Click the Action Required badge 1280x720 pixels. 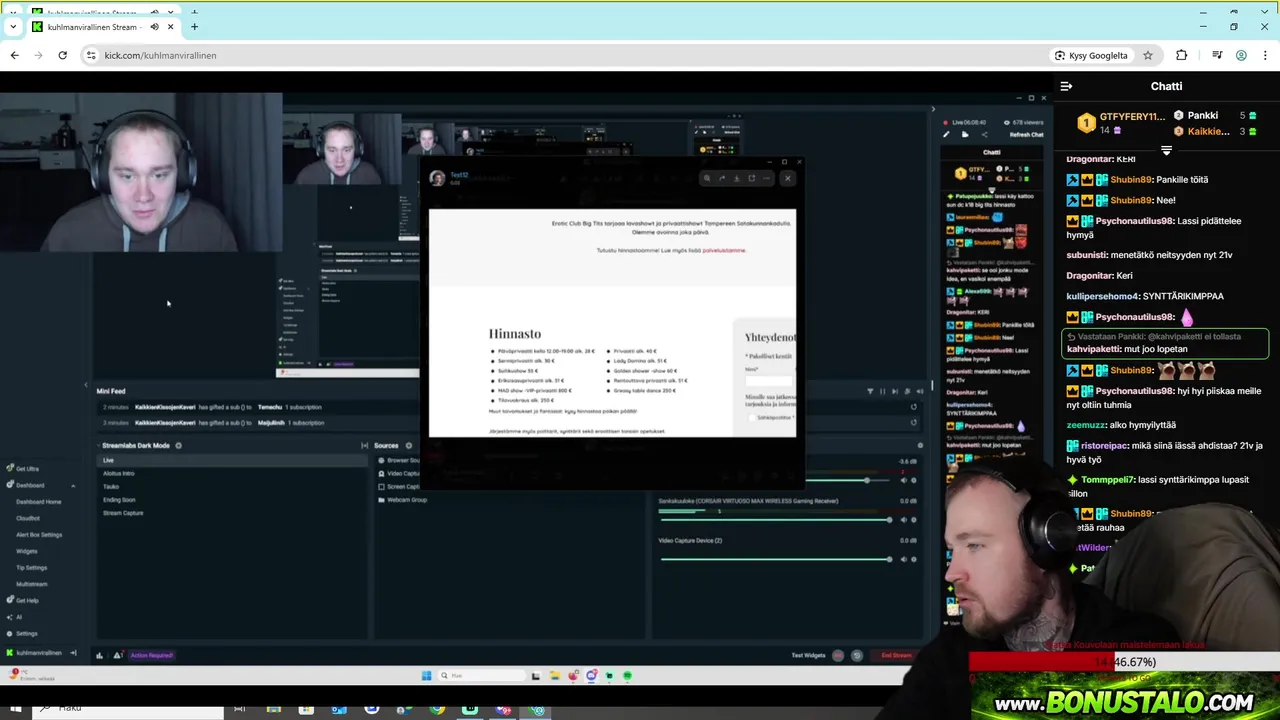tap(152, 655)
